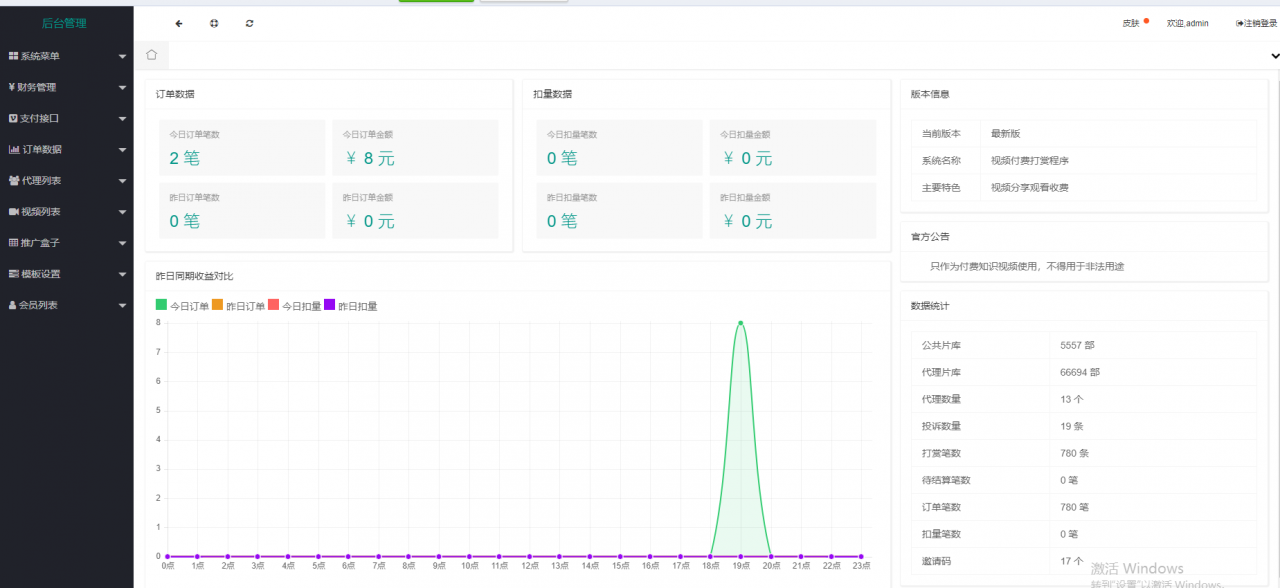Toggle the orange 昨日订单 legend swatch

(217, 305)
